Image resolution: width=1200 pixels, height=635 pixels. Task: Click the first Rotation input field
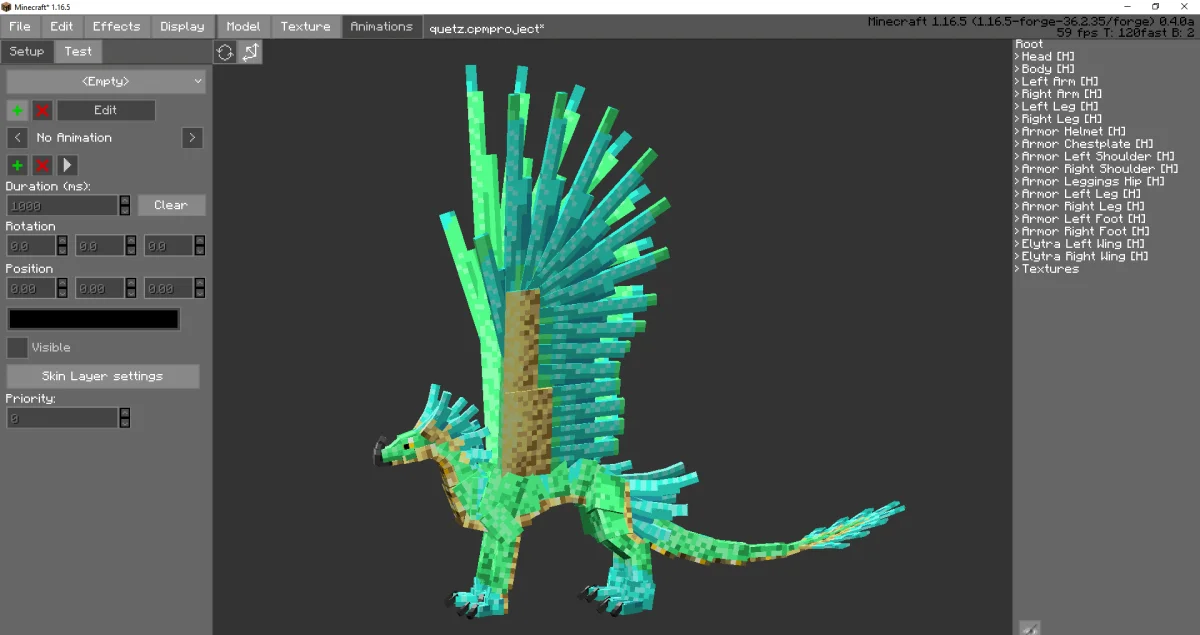tap(31, 245)
